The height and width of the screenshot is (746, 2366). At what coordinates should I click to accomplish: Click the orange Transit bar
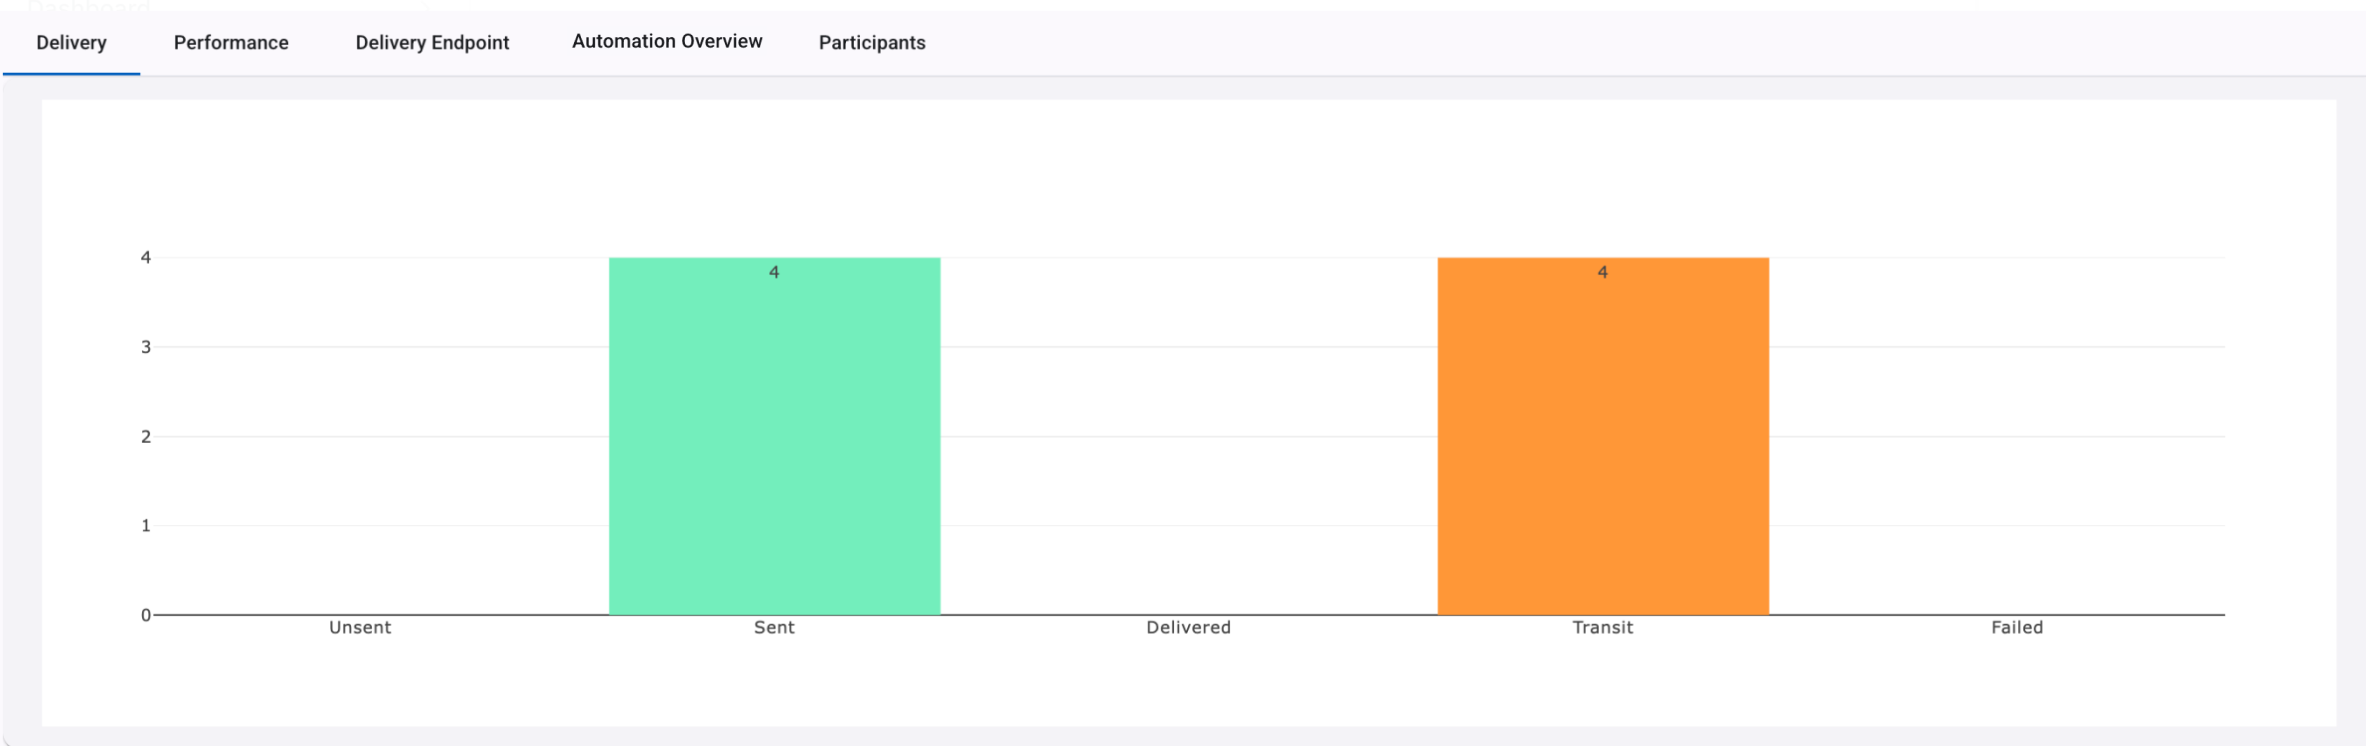click(1603, 436)
